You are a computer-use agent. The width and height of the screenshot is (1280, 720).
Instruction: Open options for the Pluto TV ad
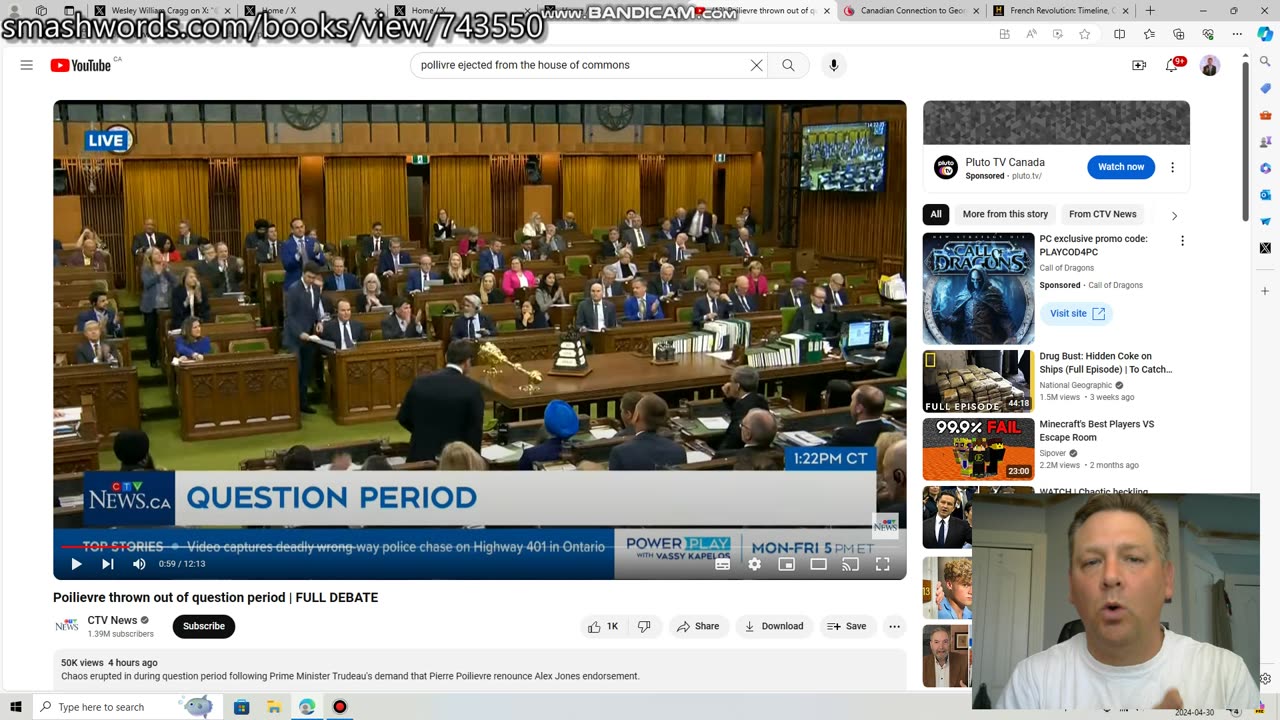(1172, 167)
